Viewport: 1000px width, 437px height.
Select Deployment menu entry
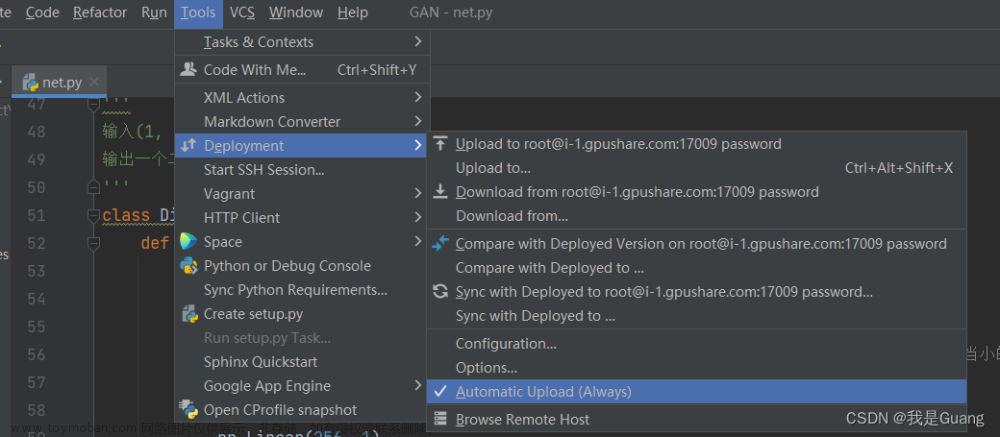click(x=302, y=145)
